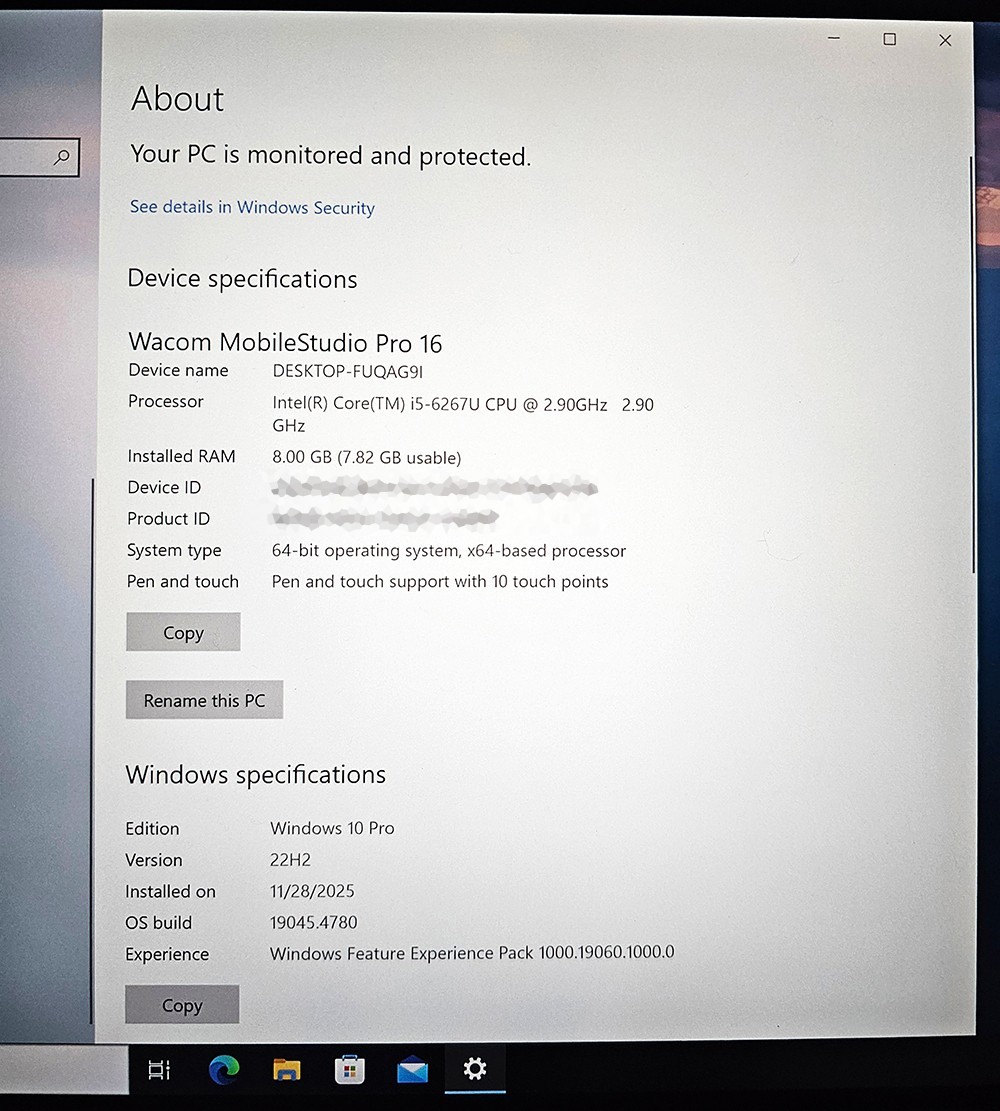1000x1111 pixels.
Task: Select the Intel Core i5-6267U processor text
Action: (x=463, y=414)
